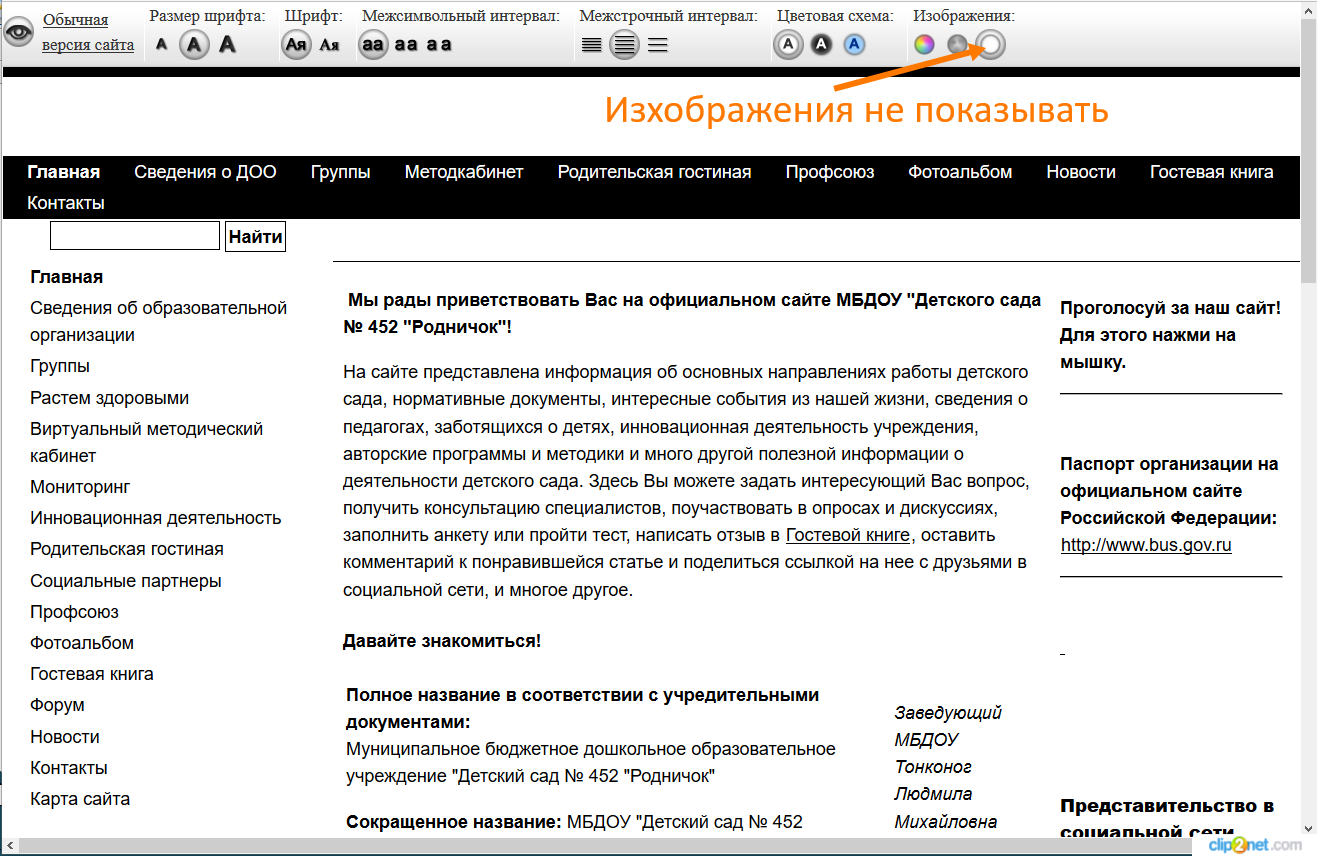1317x856 pixels.
Task: Open 'Сведения о ДОО' top menu item
Action: tap(205, 172)
